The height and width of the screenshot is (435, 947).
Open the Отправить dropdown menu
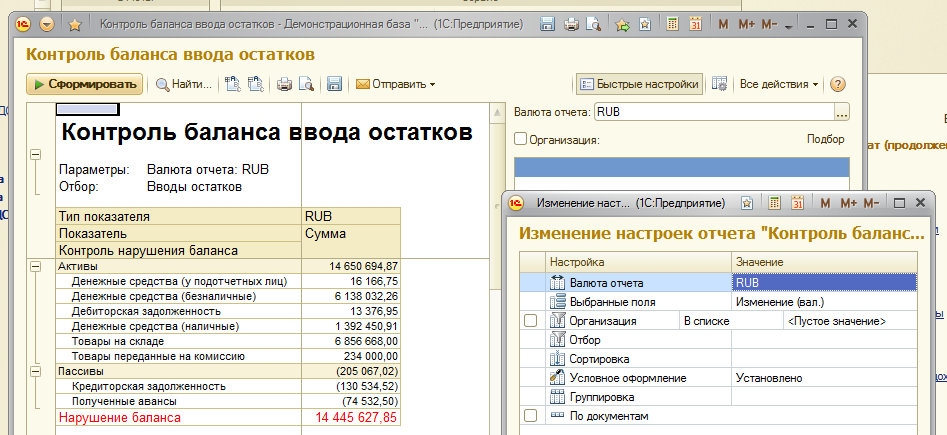(396, 85)
